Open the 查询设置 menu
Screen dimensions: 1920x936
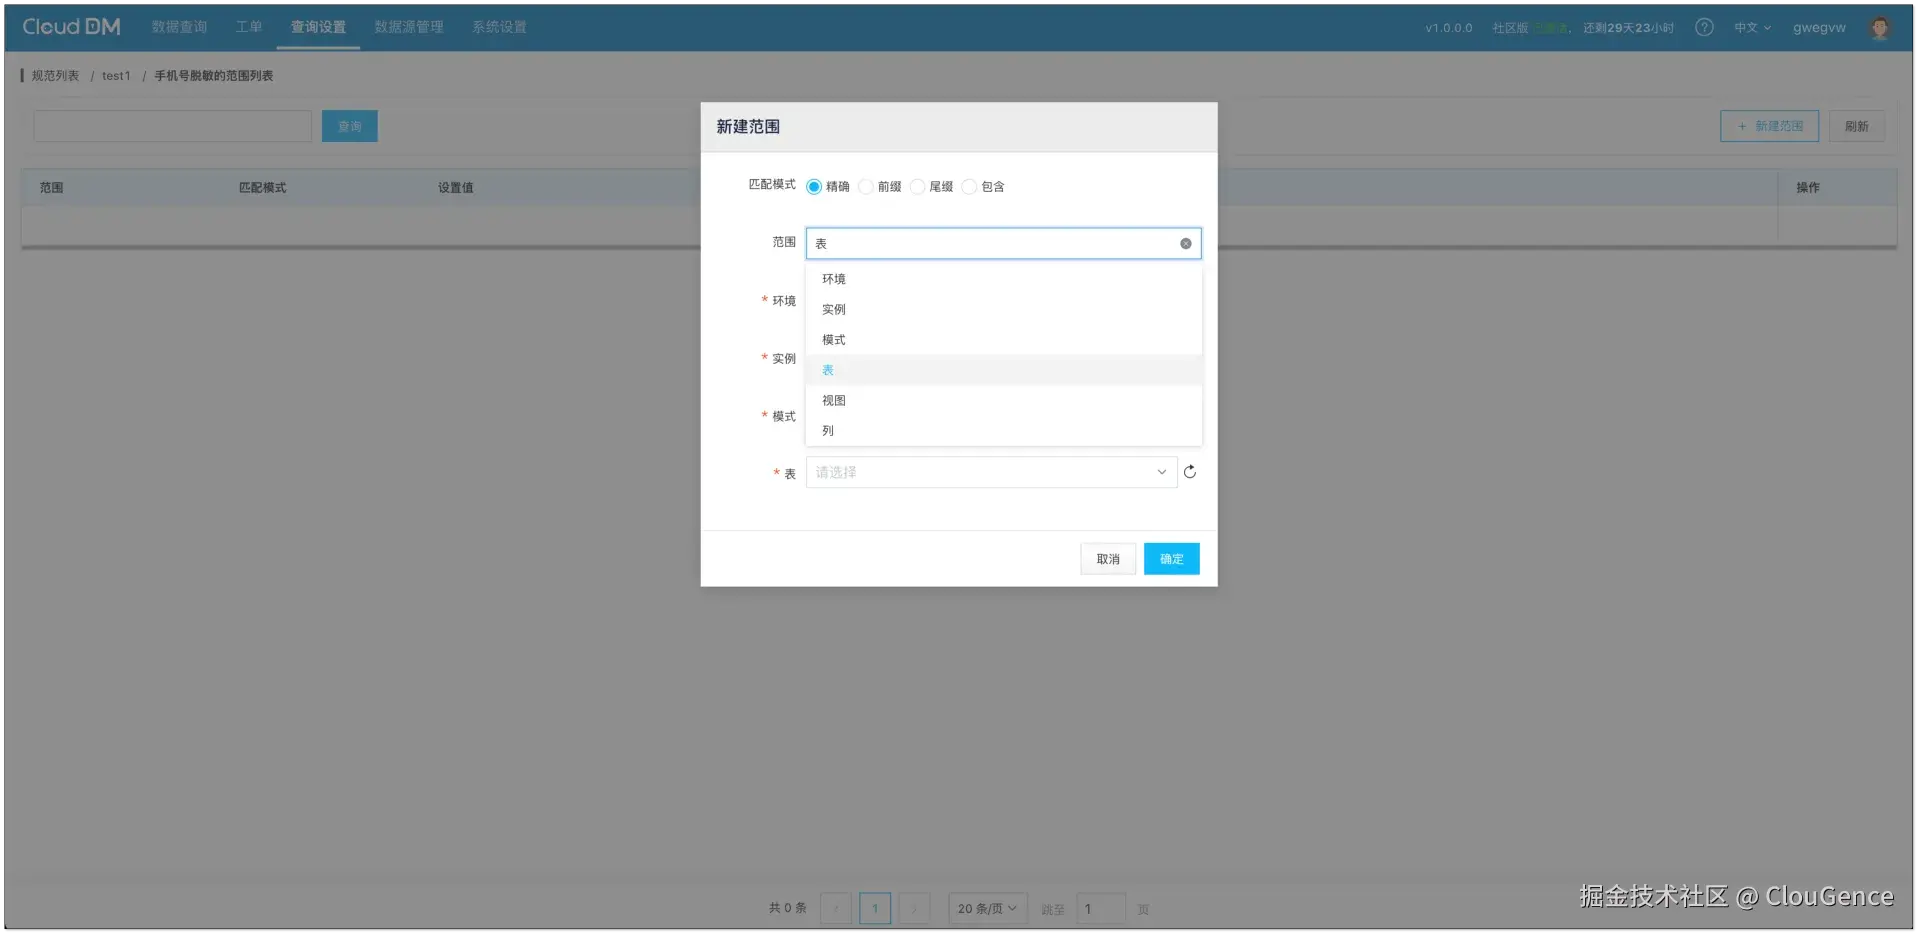(318, 27)
